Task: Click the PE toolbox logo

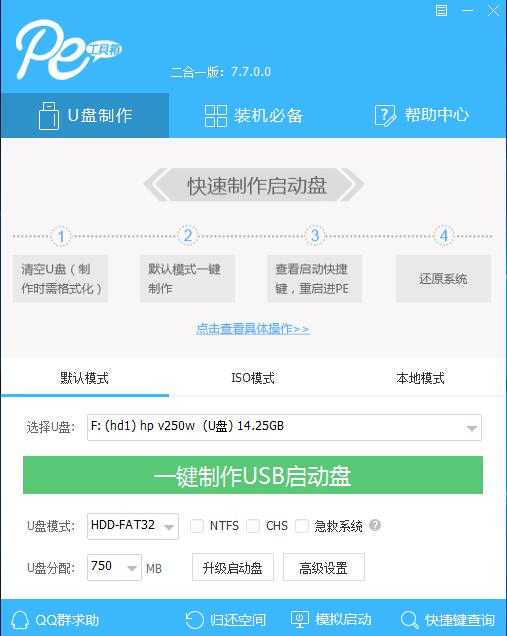Action: [x=68, y=49]
